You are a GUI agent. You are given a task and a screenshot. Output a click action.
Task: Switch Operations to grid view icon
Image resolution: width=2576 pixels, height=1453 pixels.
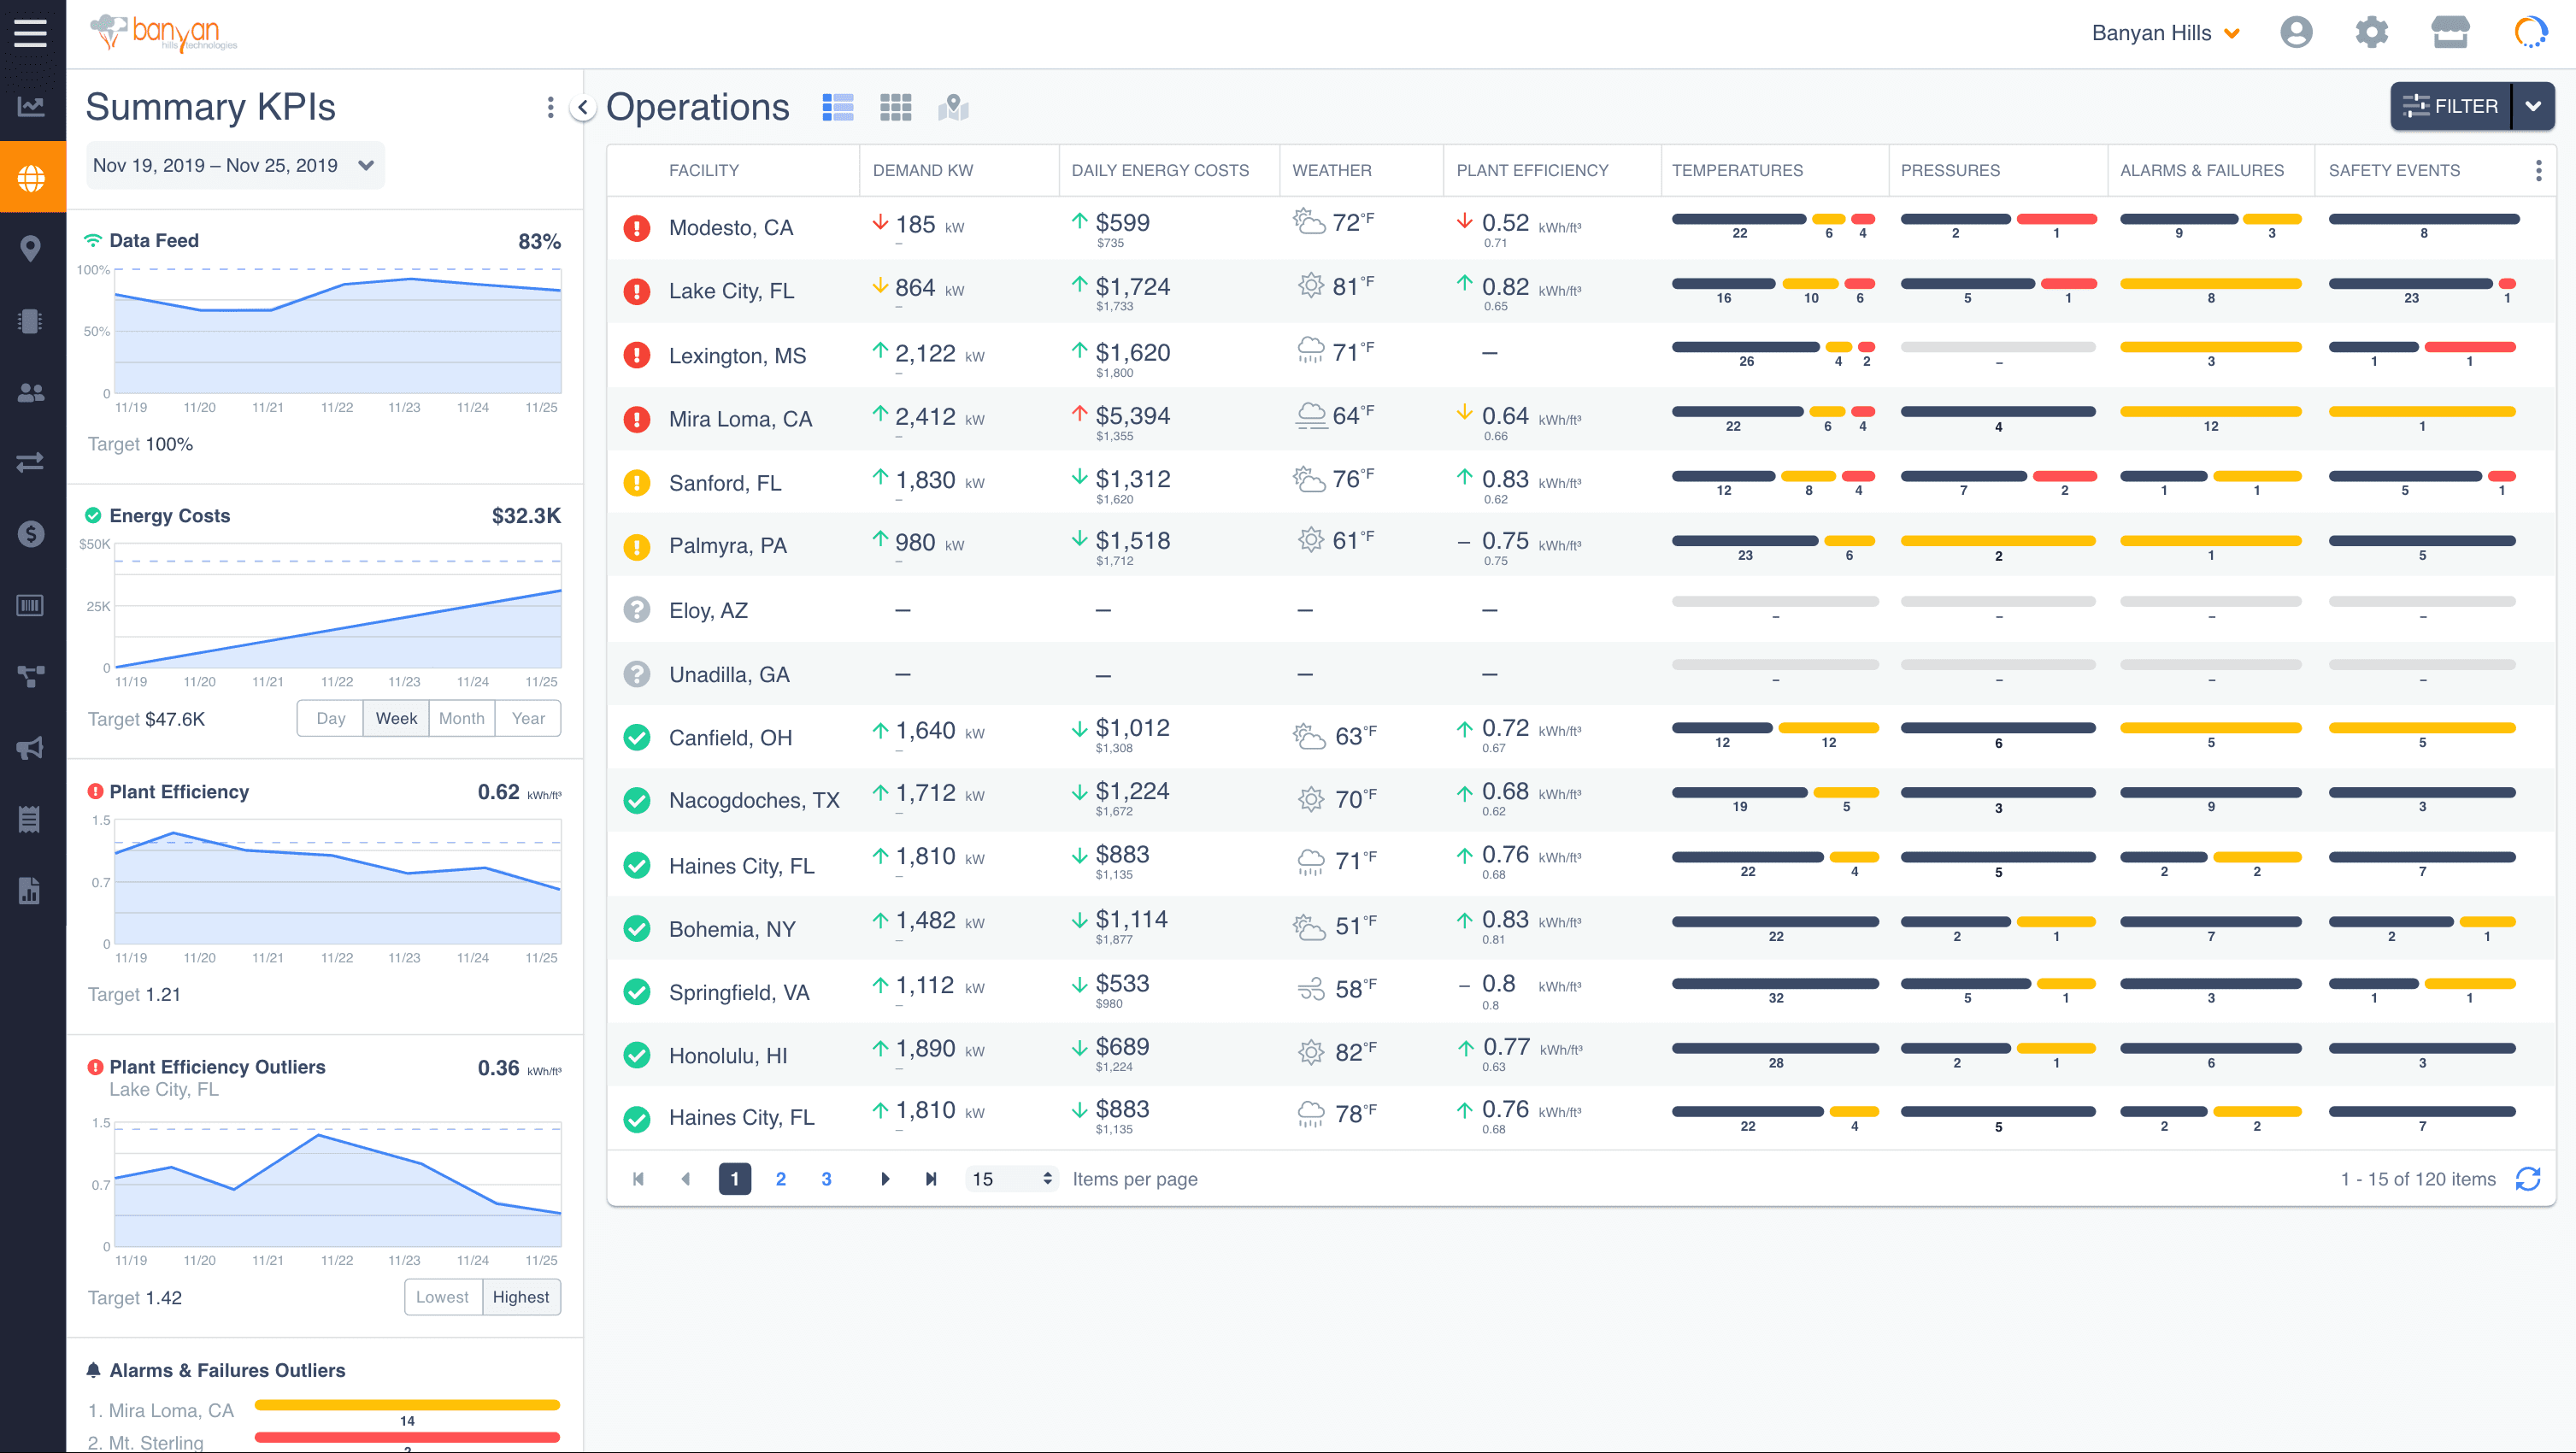point(895,107)
